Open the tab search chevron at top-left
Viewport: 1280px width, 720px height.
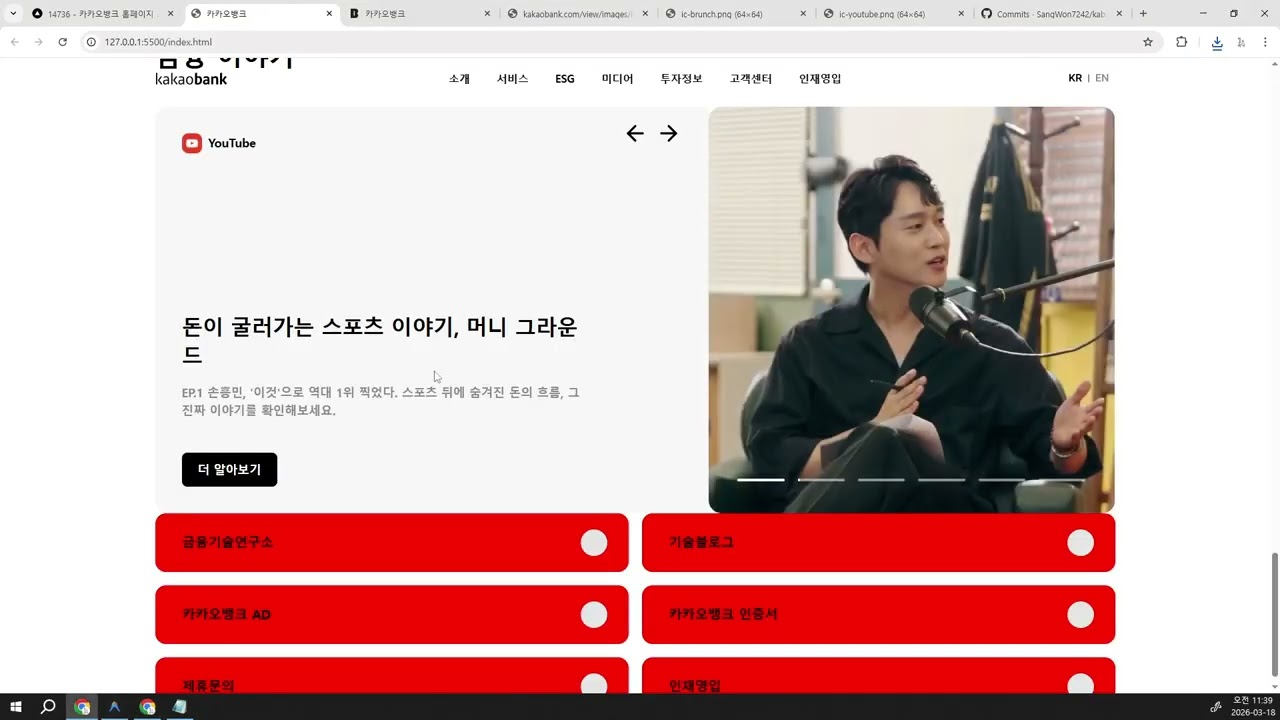tap(13, 14)
